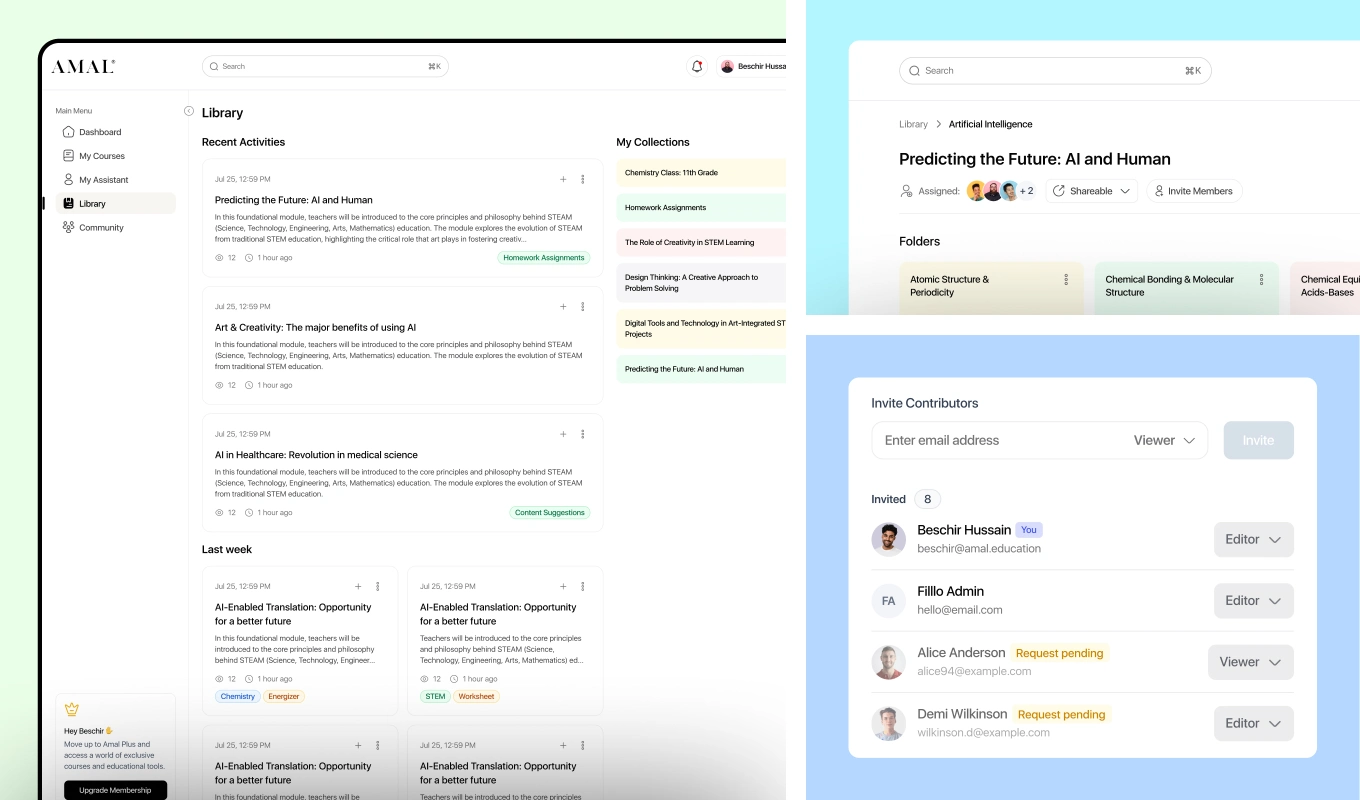This screenshot has height=800, width=1360.
Task: Open Design Thinking collection
Action: coord(701,283)
